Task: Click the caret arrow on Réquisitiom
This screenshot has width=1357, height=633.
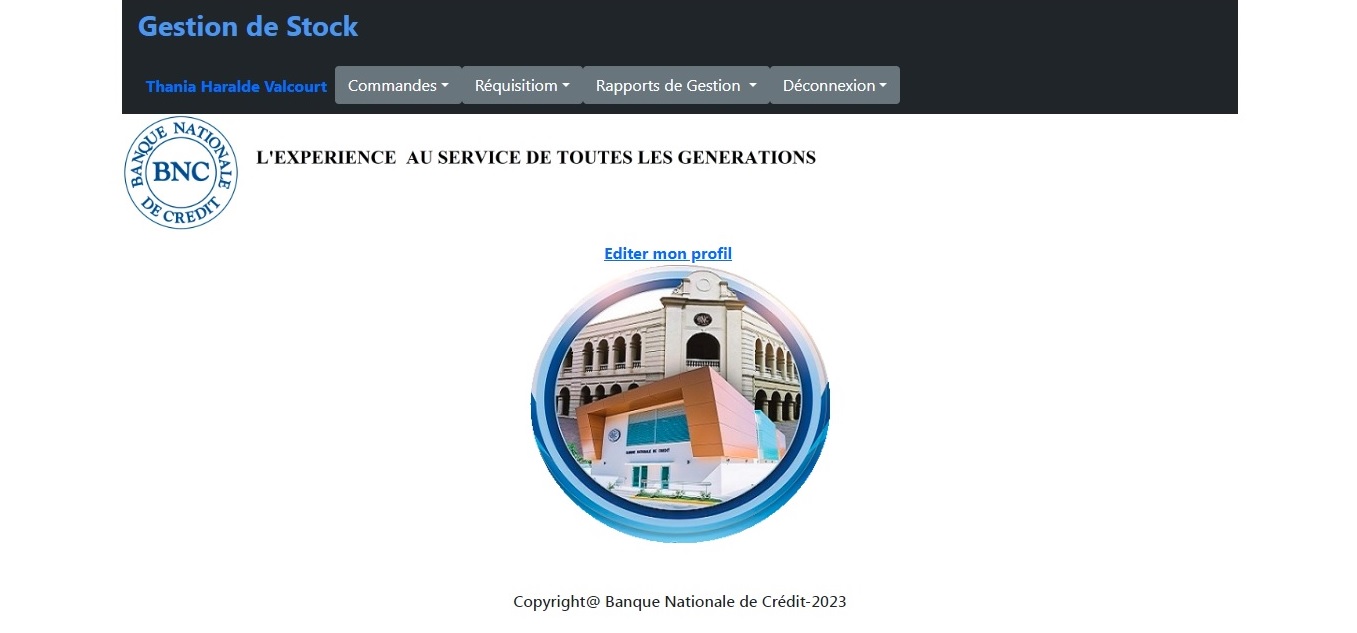Action: point(566,86)
